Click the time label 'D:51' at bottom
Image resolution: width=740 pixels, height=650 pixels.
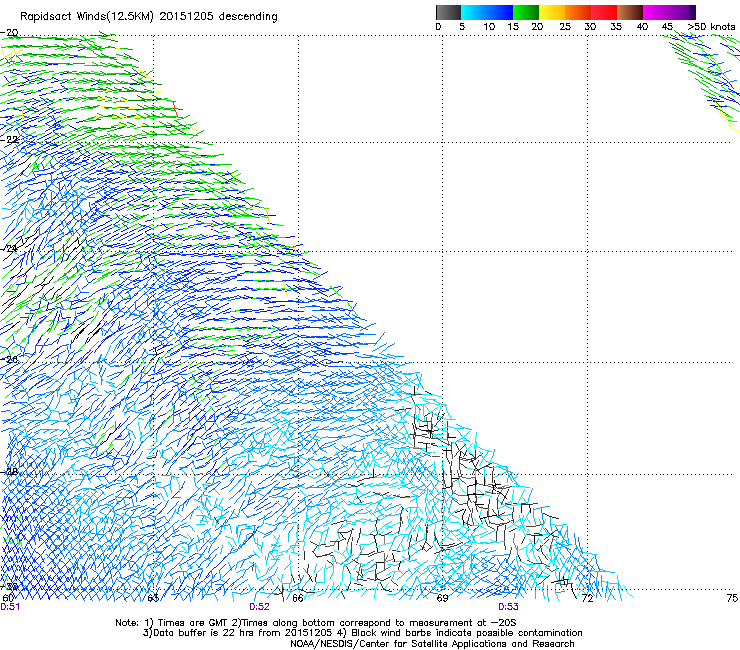click(10, 607)
